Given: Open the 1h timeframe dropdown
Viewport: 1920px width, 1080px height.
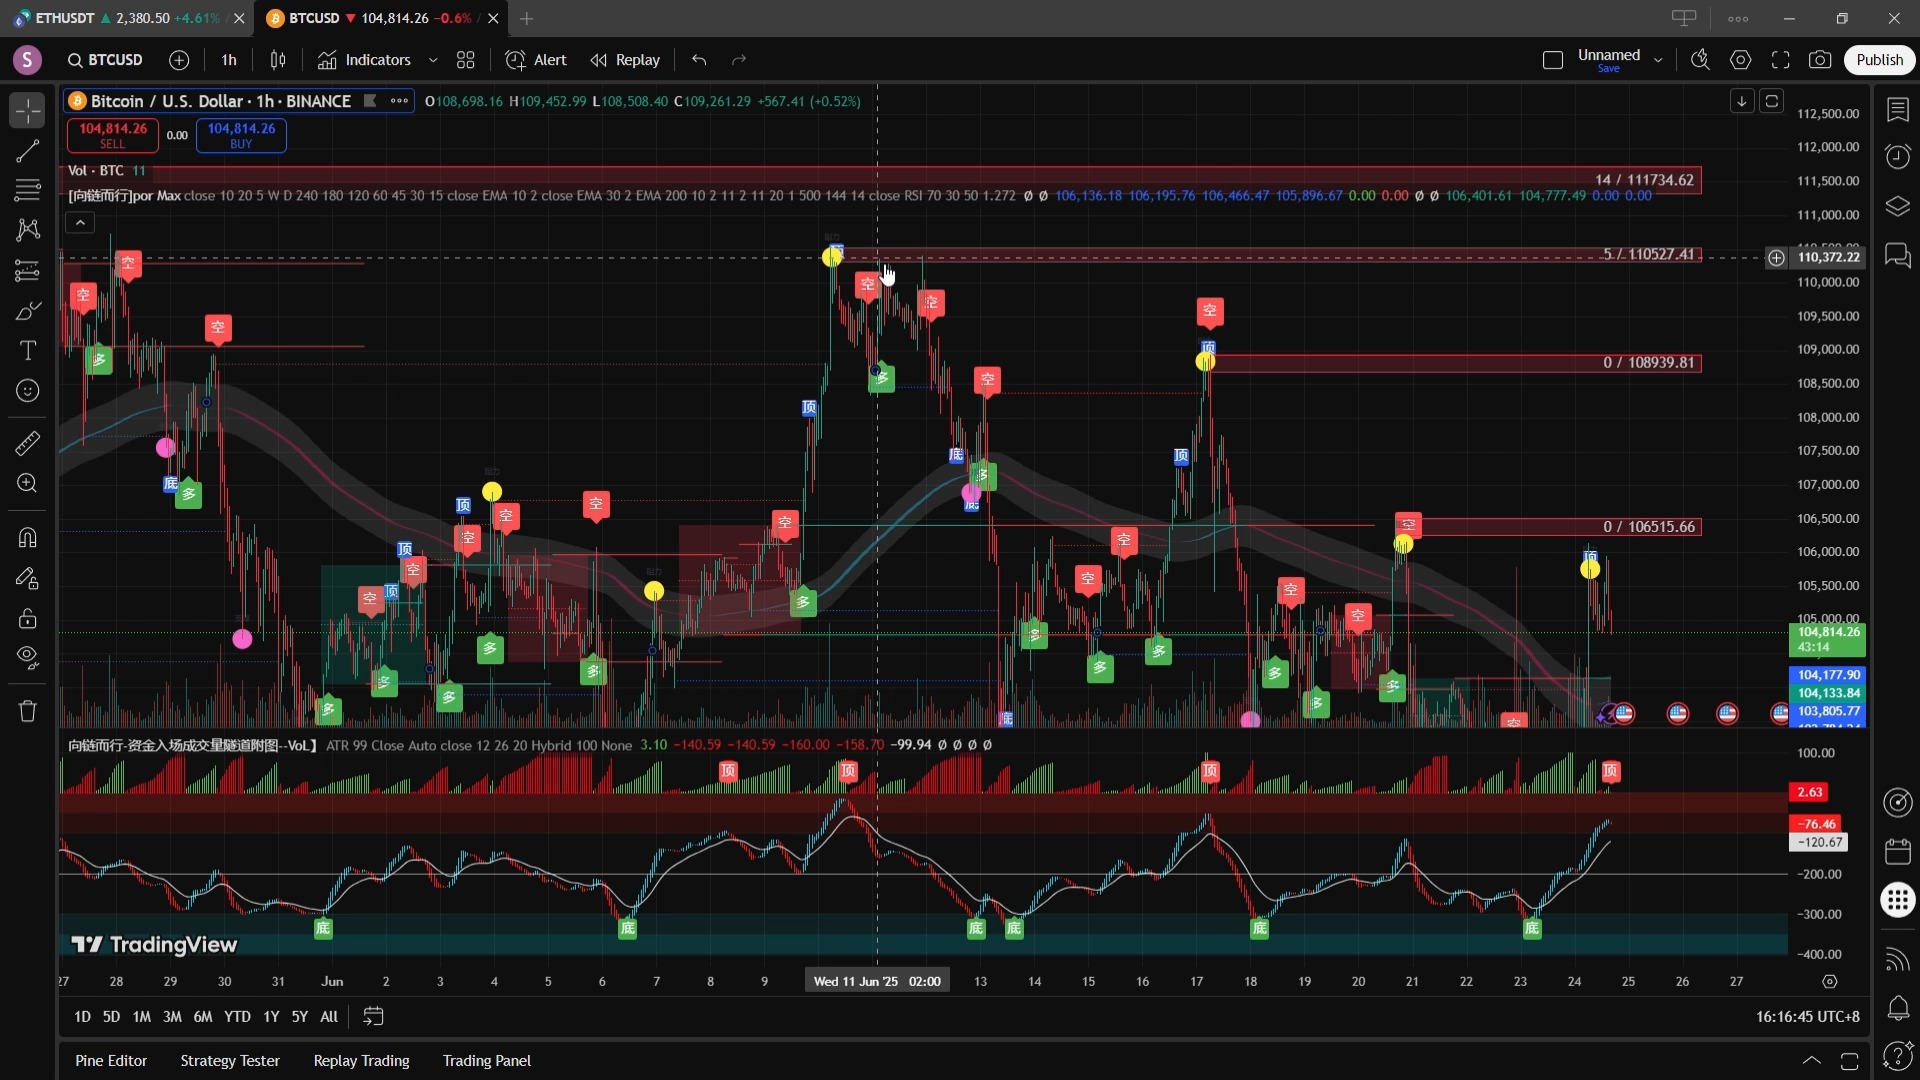Looking at the screenshot, I should click(229, 60).
